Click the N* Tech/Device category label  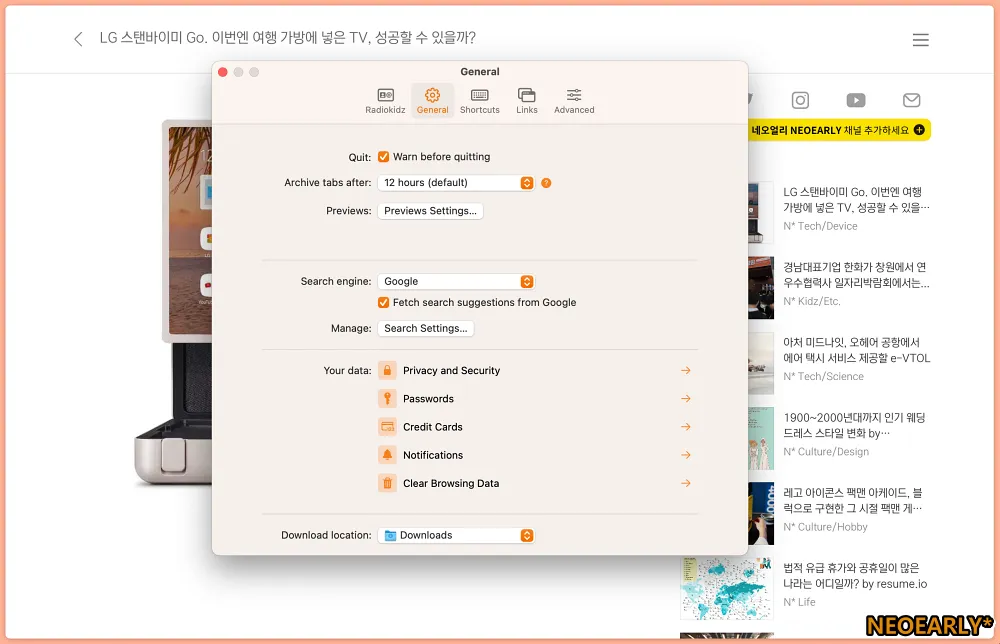(820, 226)
